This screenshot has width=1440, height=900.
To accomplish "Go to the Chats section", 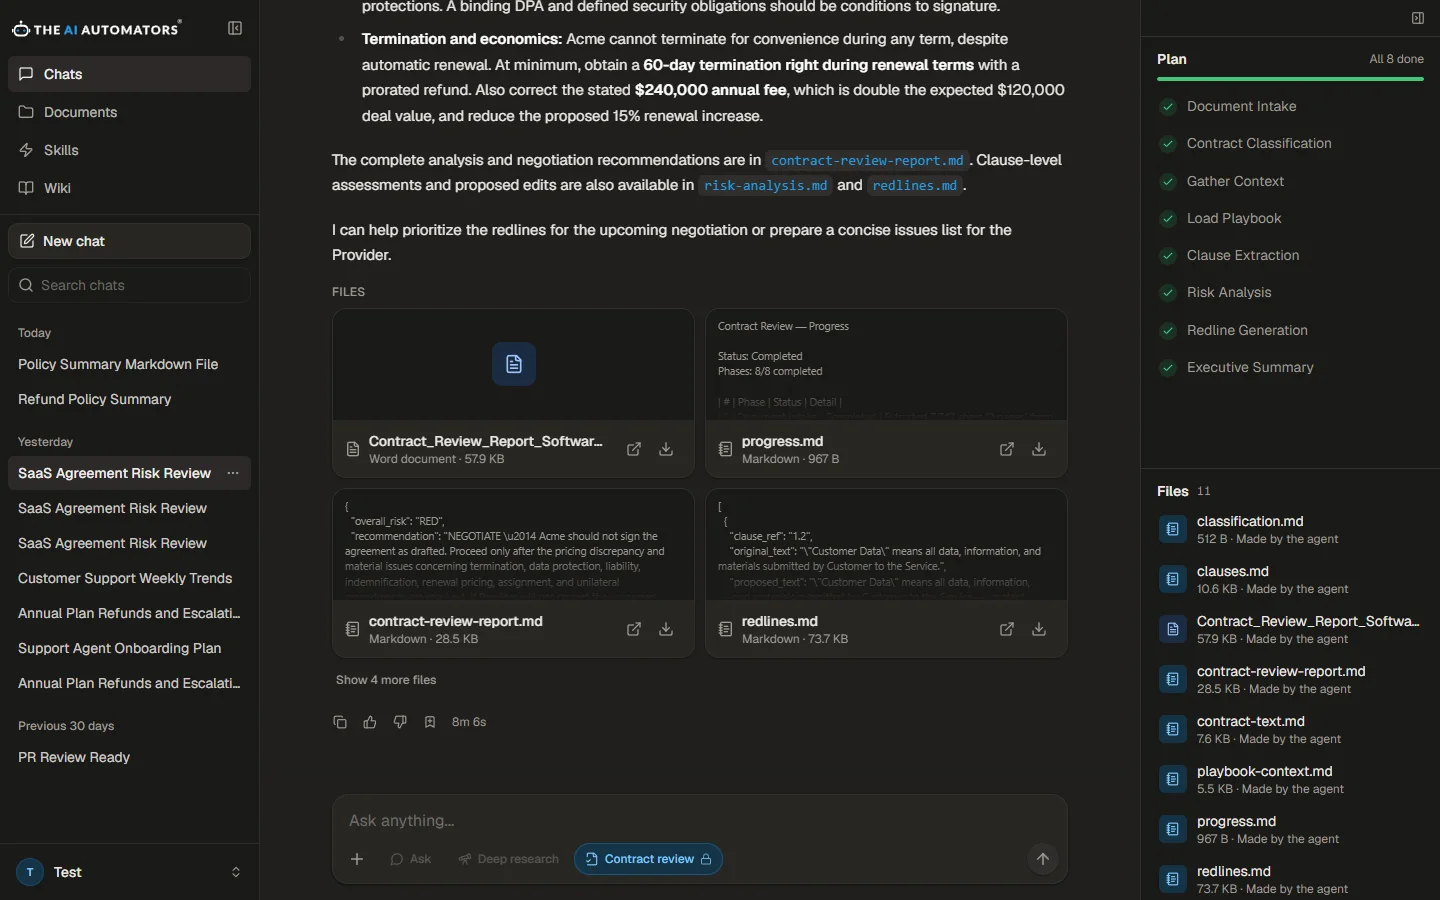I will click(x=130, y=74).
